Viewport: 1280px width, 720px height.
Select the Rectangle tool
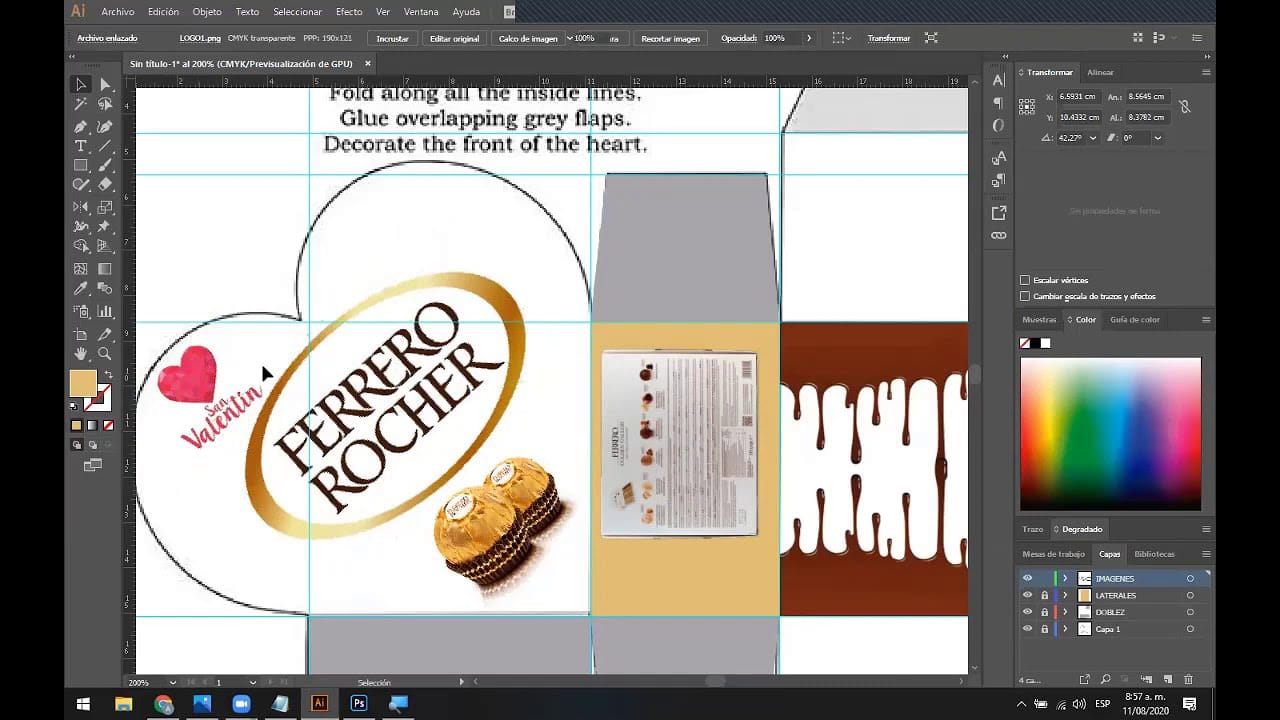point(81,166)
